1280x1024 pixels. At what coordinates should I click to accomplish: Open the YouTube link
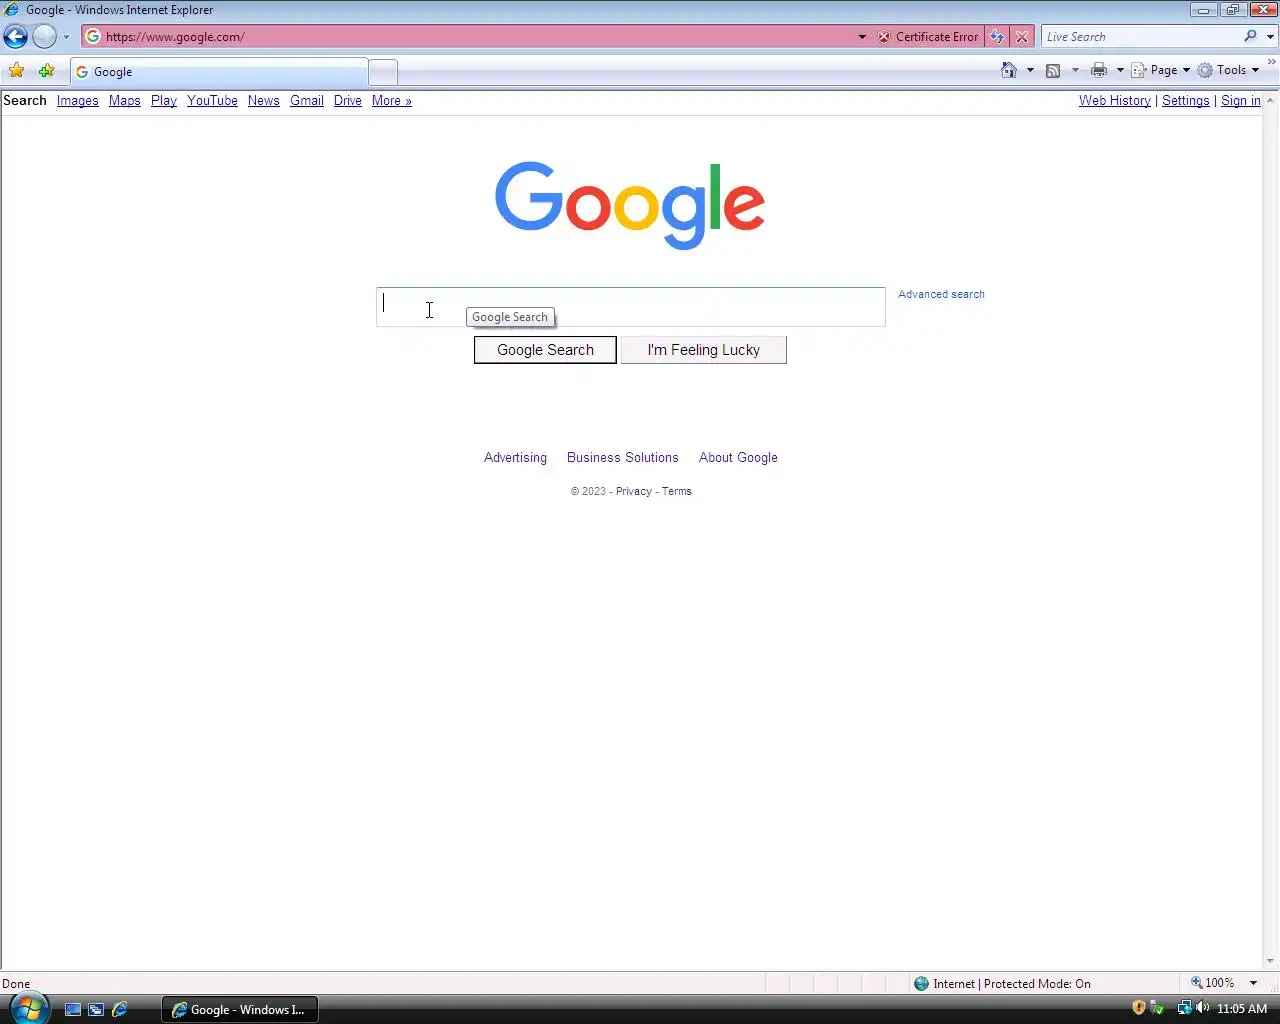(212, 101)
